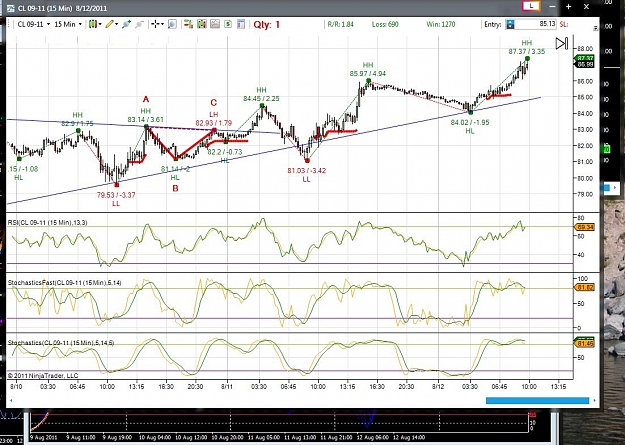This screenshot has width=625, height=445.
Task: Click the 79.00 price axis label
Action: pyautogui.click(x=585, y=194)
